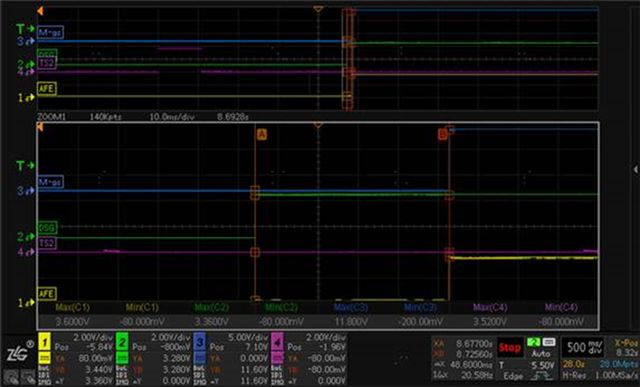Select the Max(C1) measurement
Image resolution: width=640 pixels, height=387 pixels.
(72, 307)
